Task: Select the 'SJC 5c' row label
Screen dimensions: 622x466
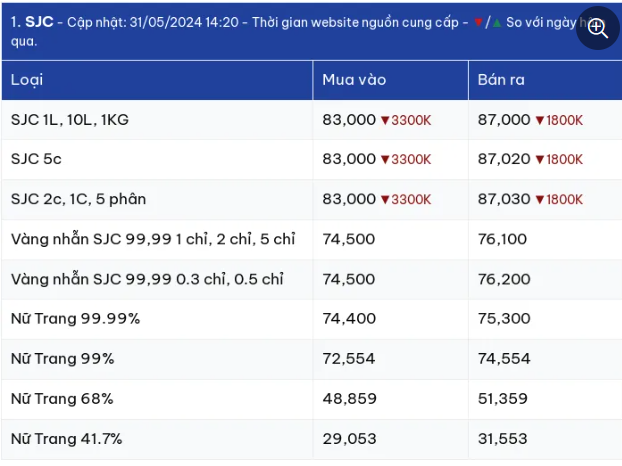Action: pyautogui.click(x=36, y=159)
